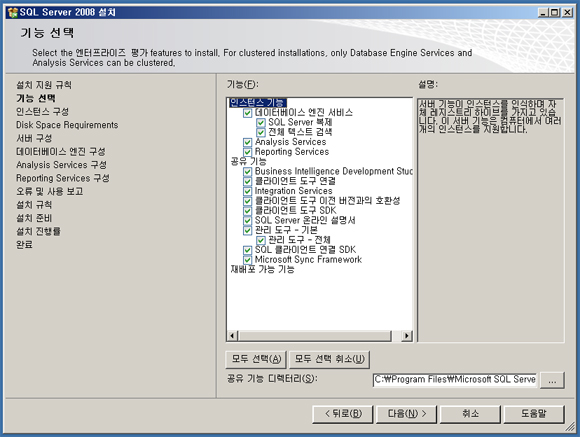Select the 재배포 가능 기능 tree heading
This screenshot has width=580, height=437.
click(x=262, y=269)
